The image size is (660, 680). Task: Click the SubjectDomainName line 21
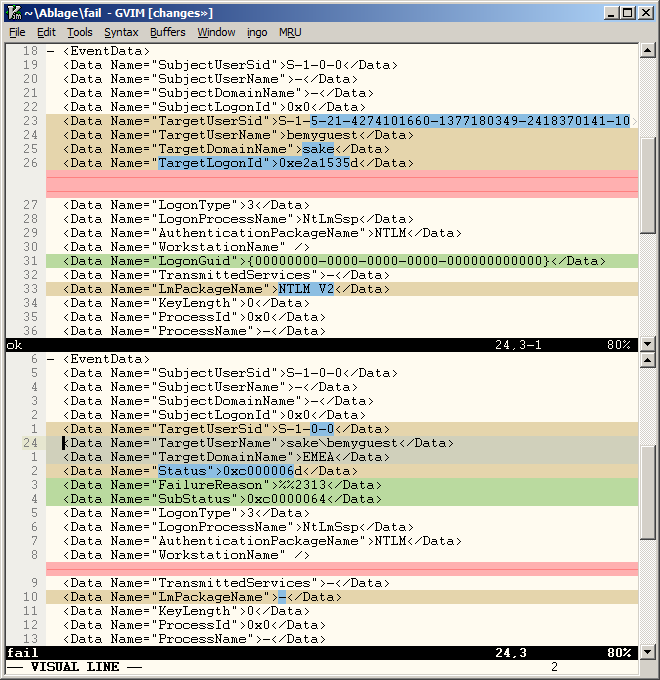(342, 93)
